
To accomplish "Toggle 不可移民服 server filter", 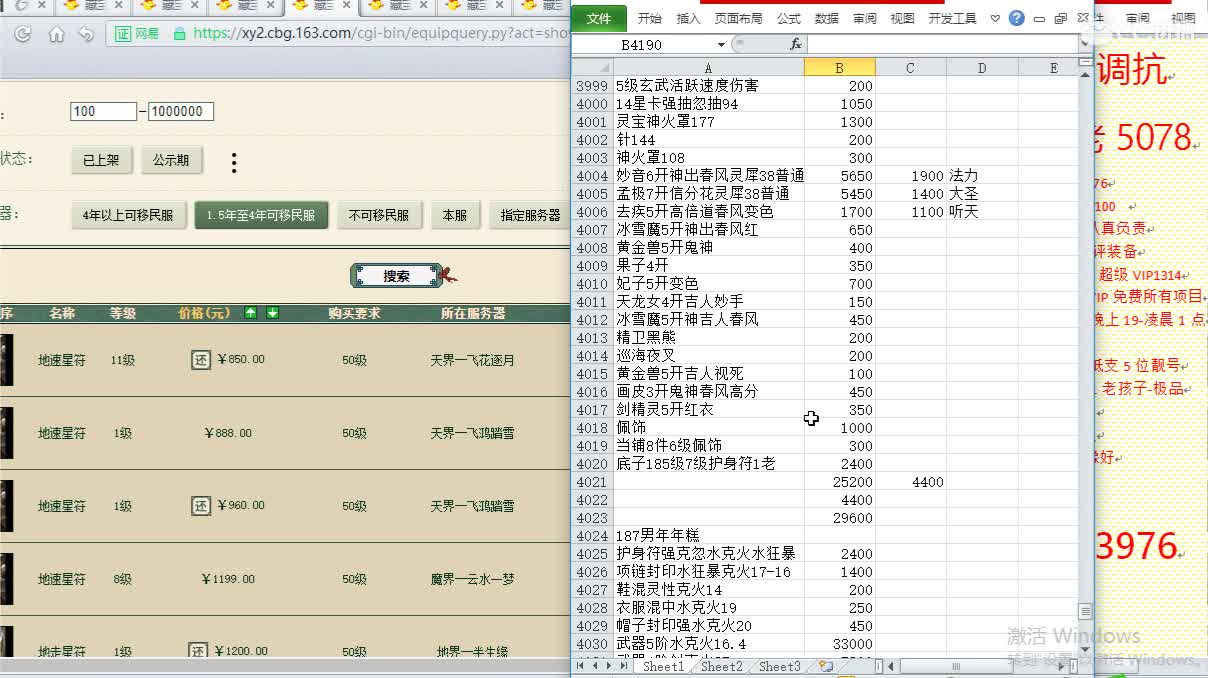I will tap(379, 215).
